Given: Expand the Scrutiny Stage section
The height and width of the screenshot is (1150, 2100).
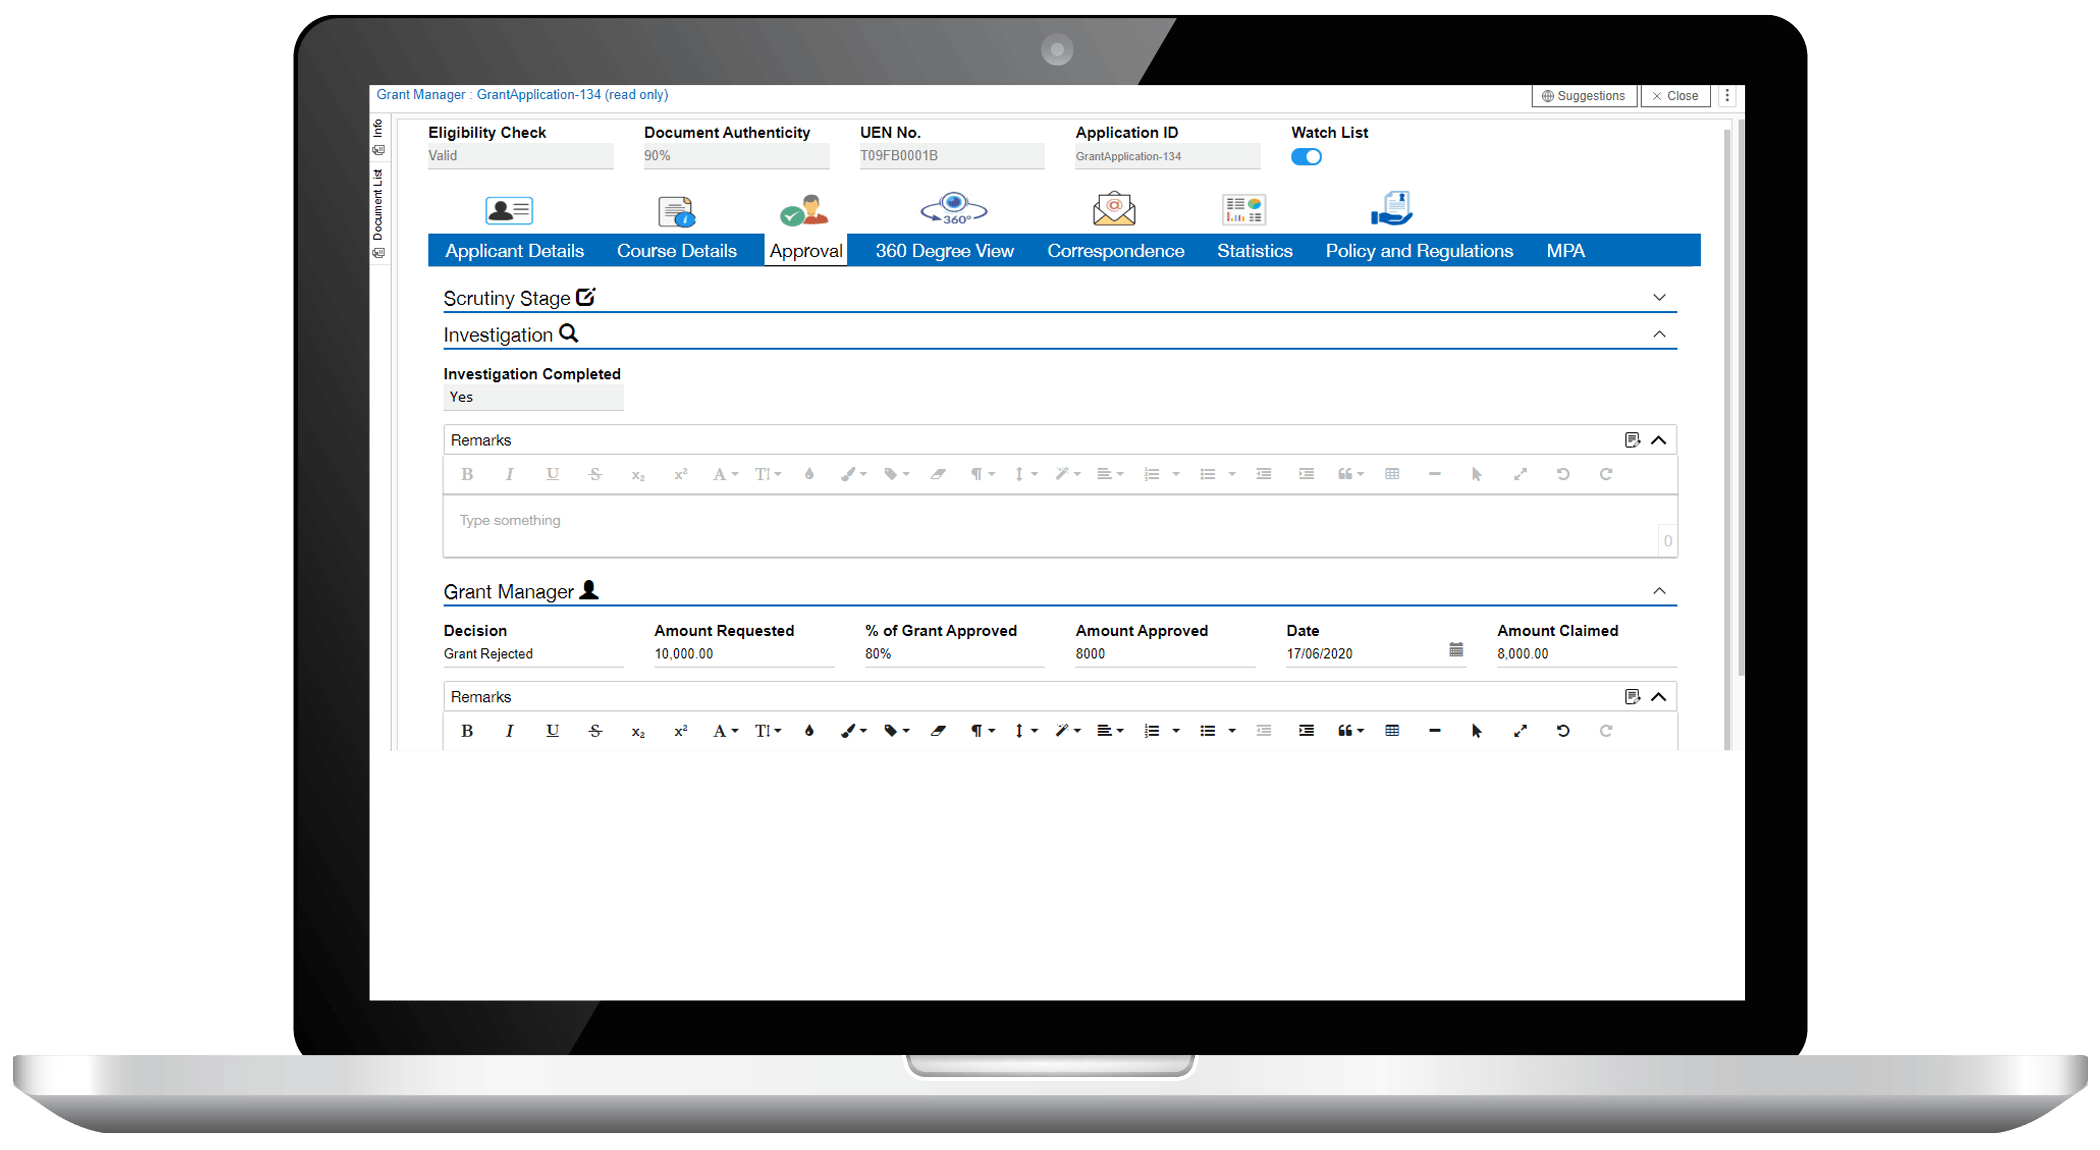Looking at the screenshot, I should [x=1659, y=297].
